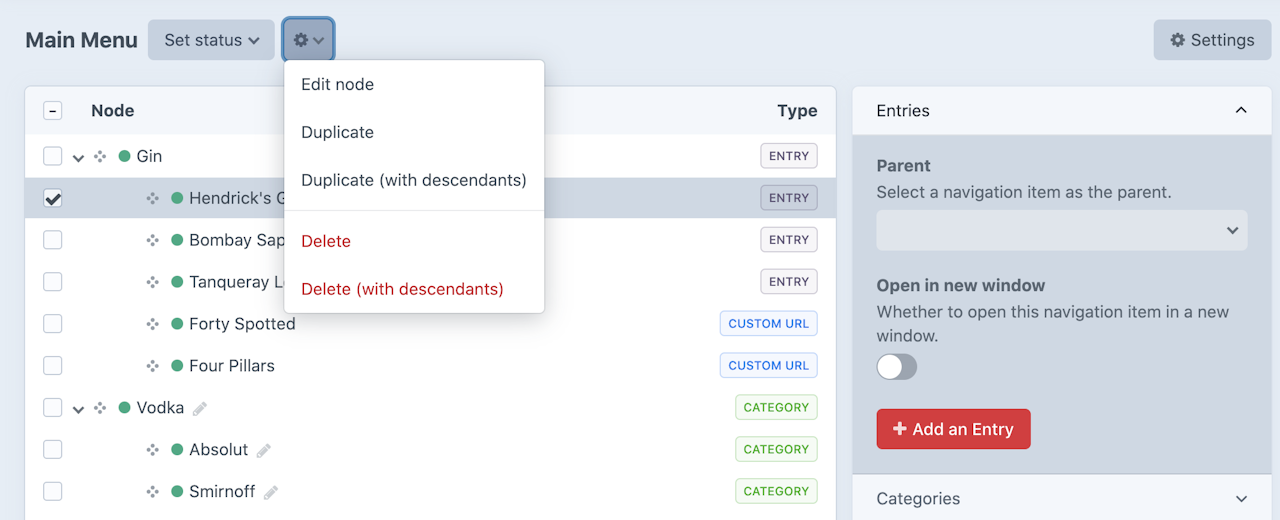This screenshot has height=520, width=1280.
Task: Expand the Categories panel section
Action: pyautogui.click(x=1241, y=499)
